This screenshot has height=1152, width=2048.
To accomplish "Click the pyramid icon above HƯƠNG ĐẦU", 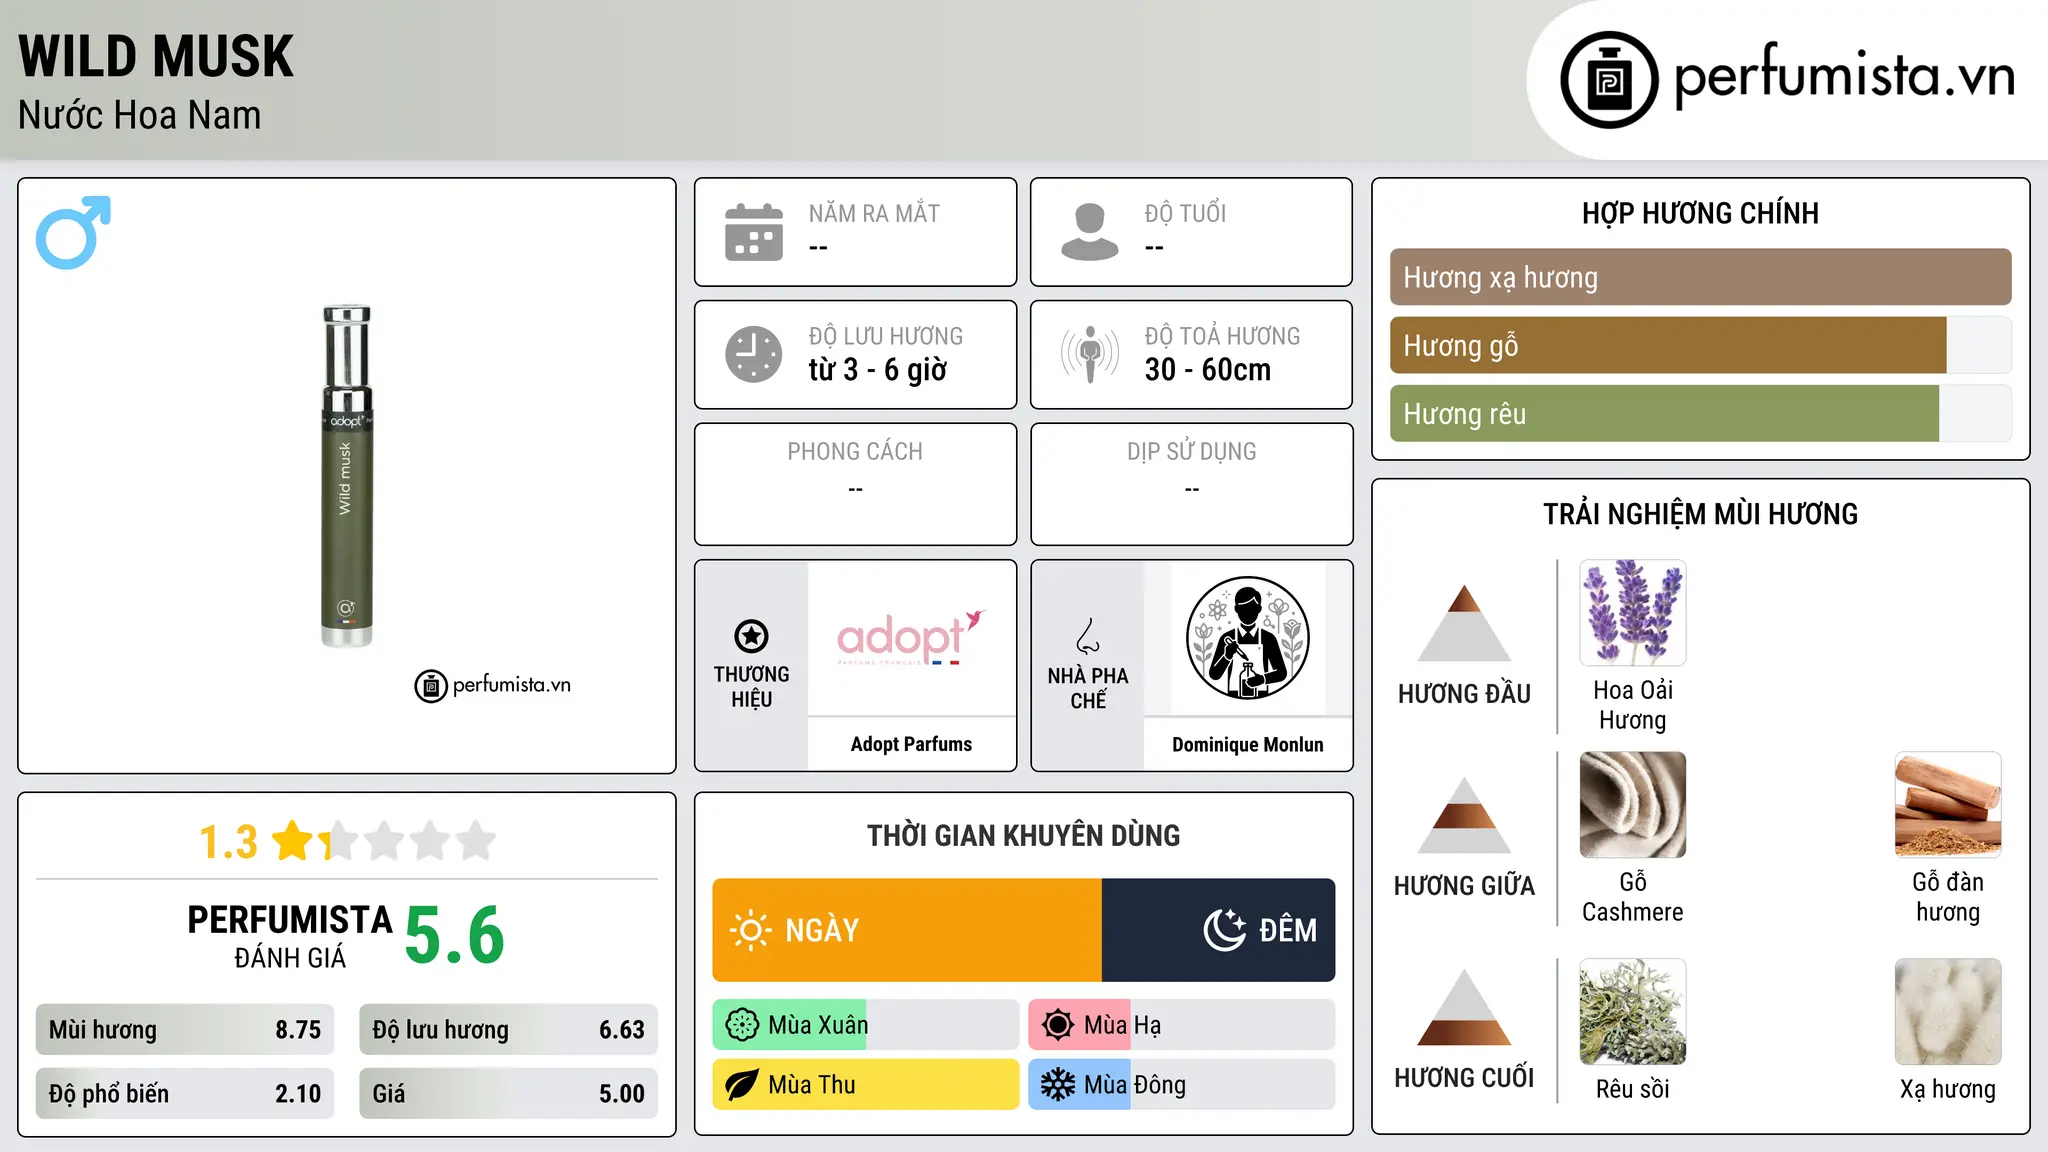I will click(1464, 623).
